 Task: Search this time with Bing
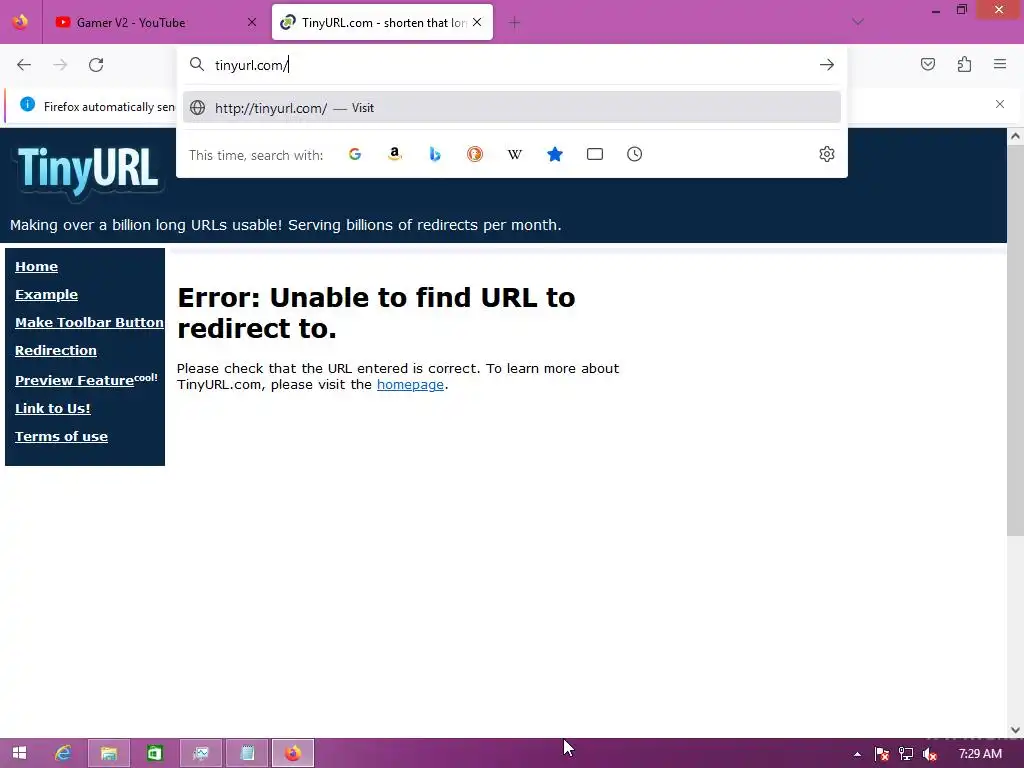pyautogui.click(x=435, y=154)
